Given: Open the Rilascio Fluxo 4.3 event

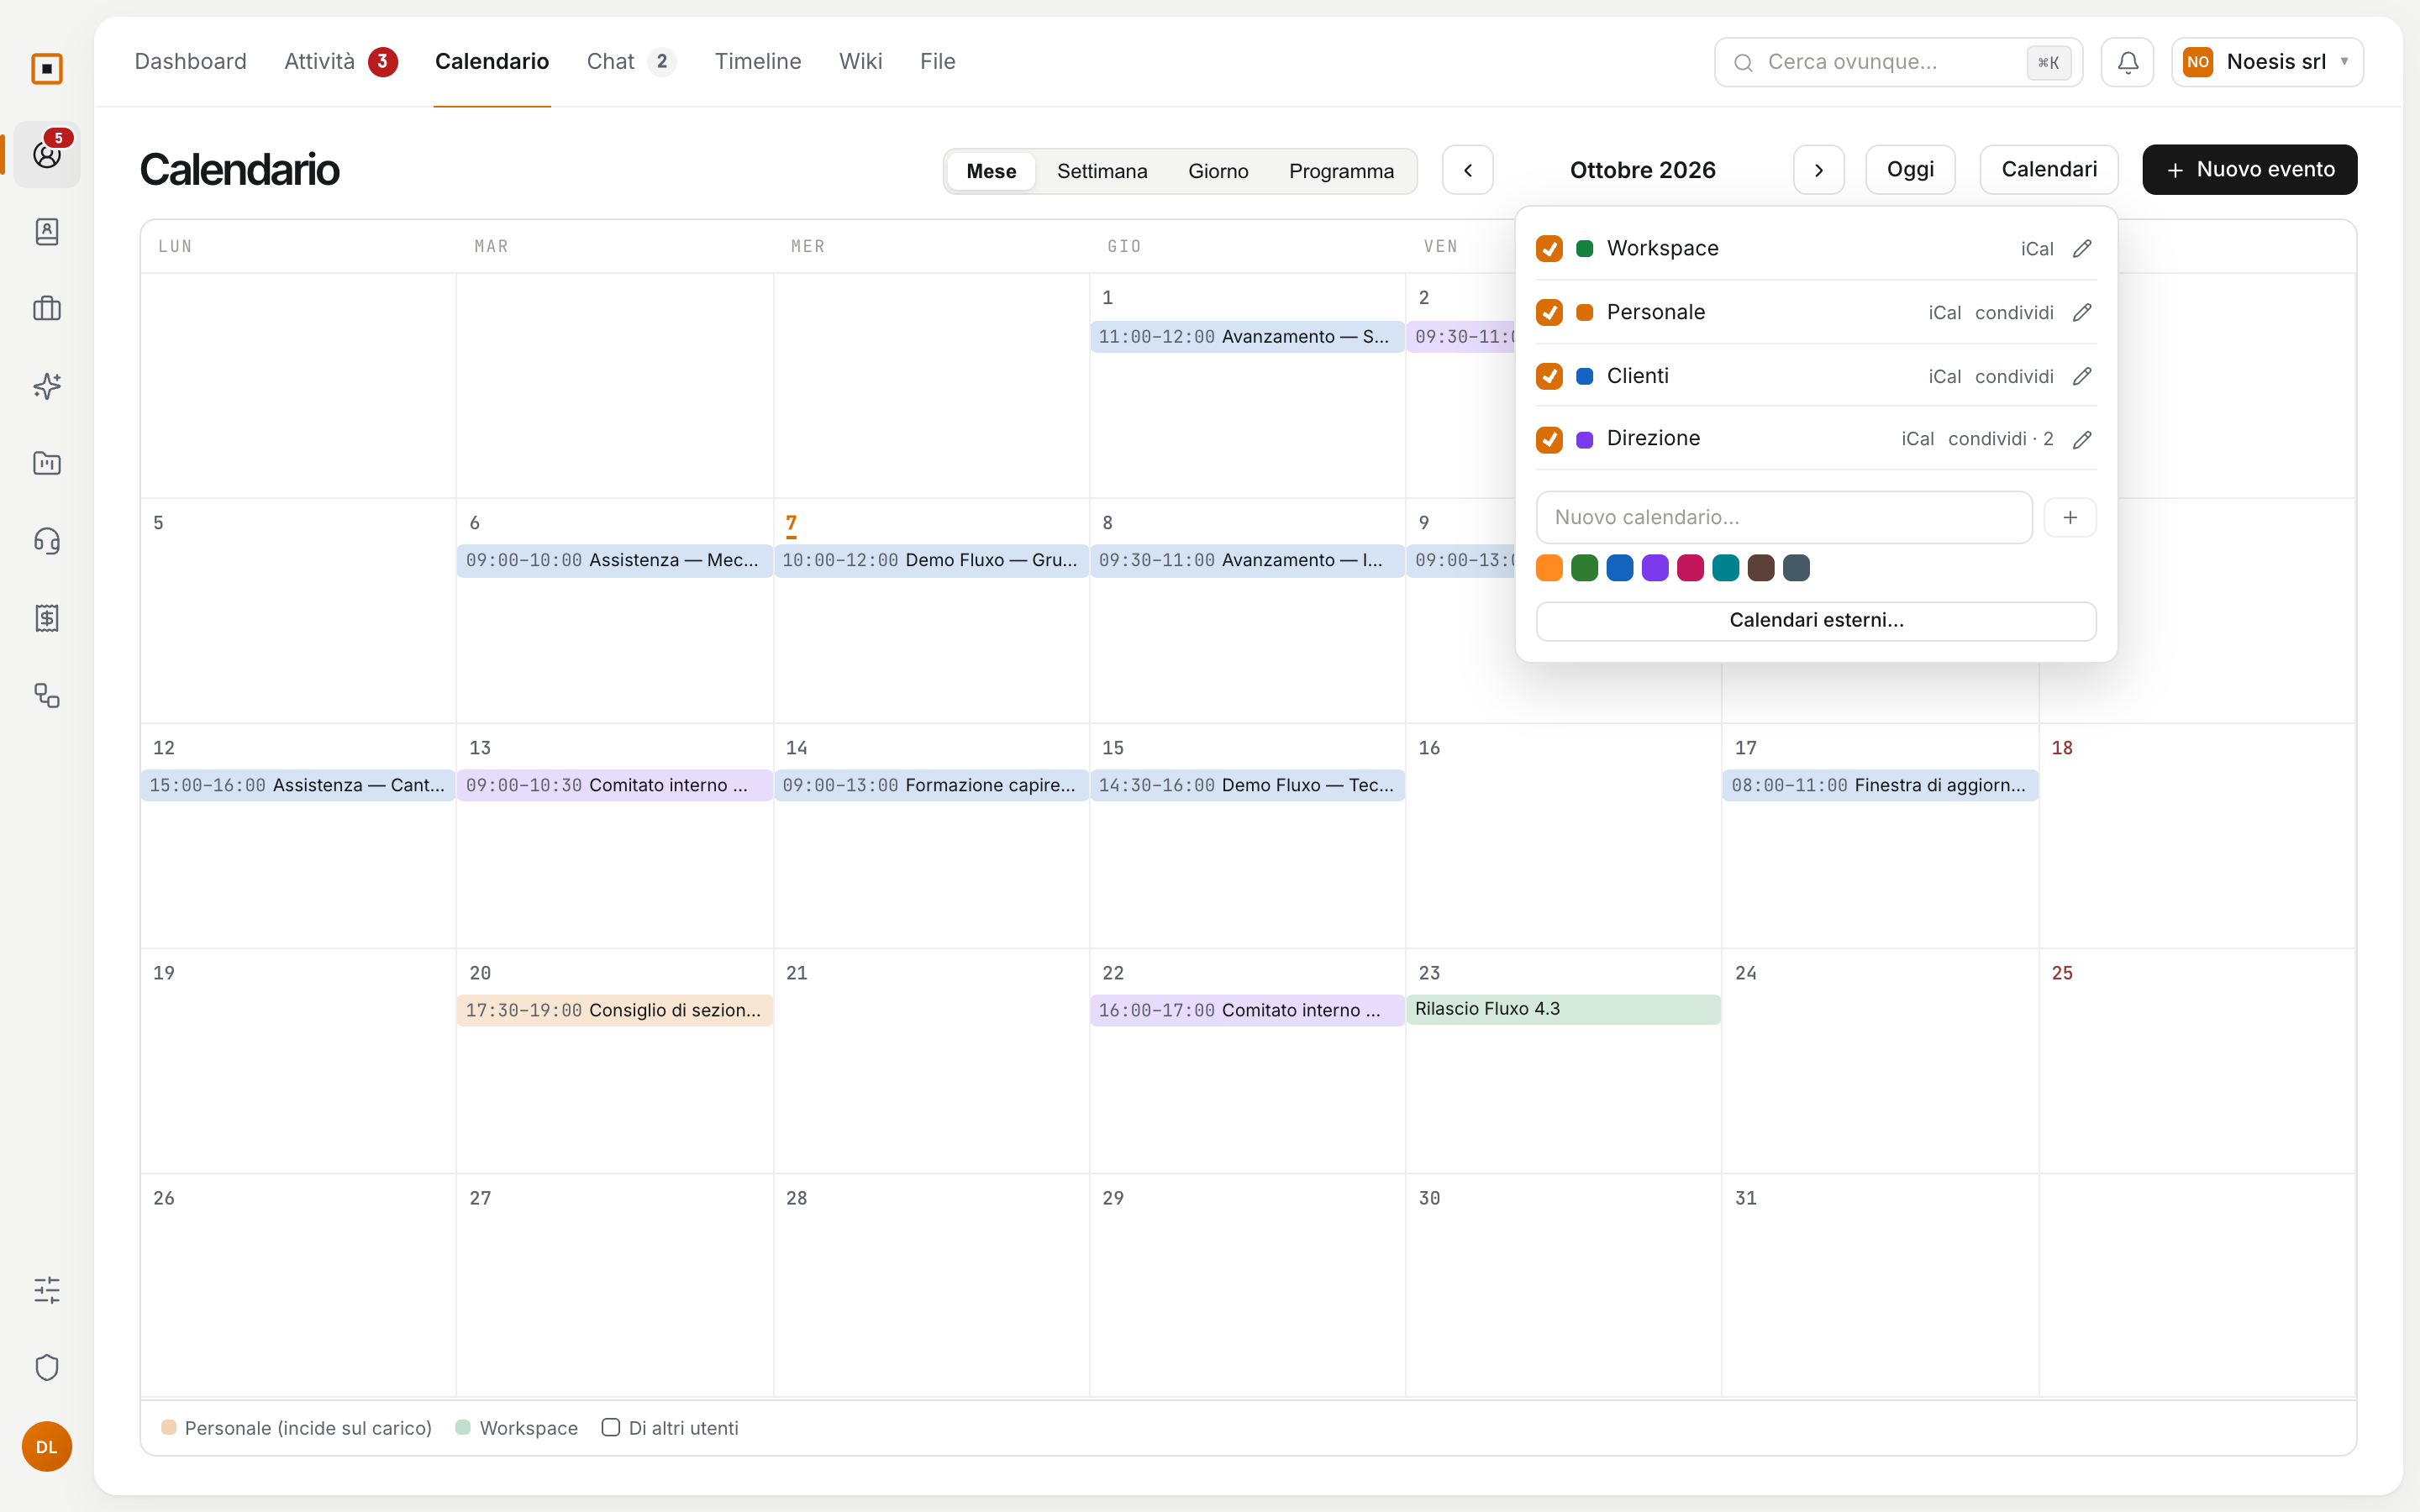Looking at the screenshot, I should point(1563,1009).
